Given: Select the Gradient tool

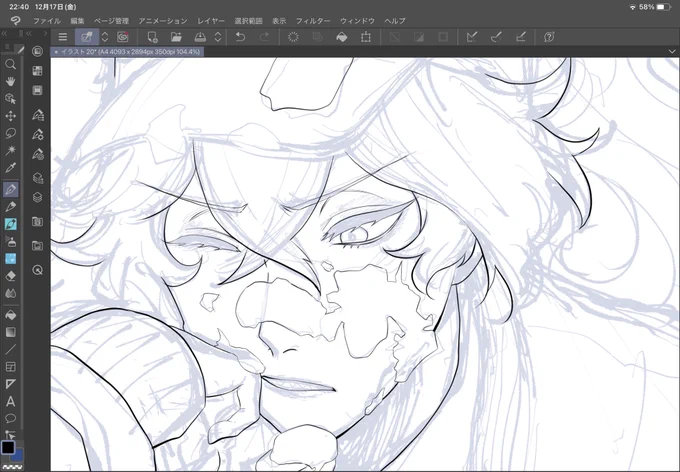Looking at the screenshot, I should pos(10,332).
